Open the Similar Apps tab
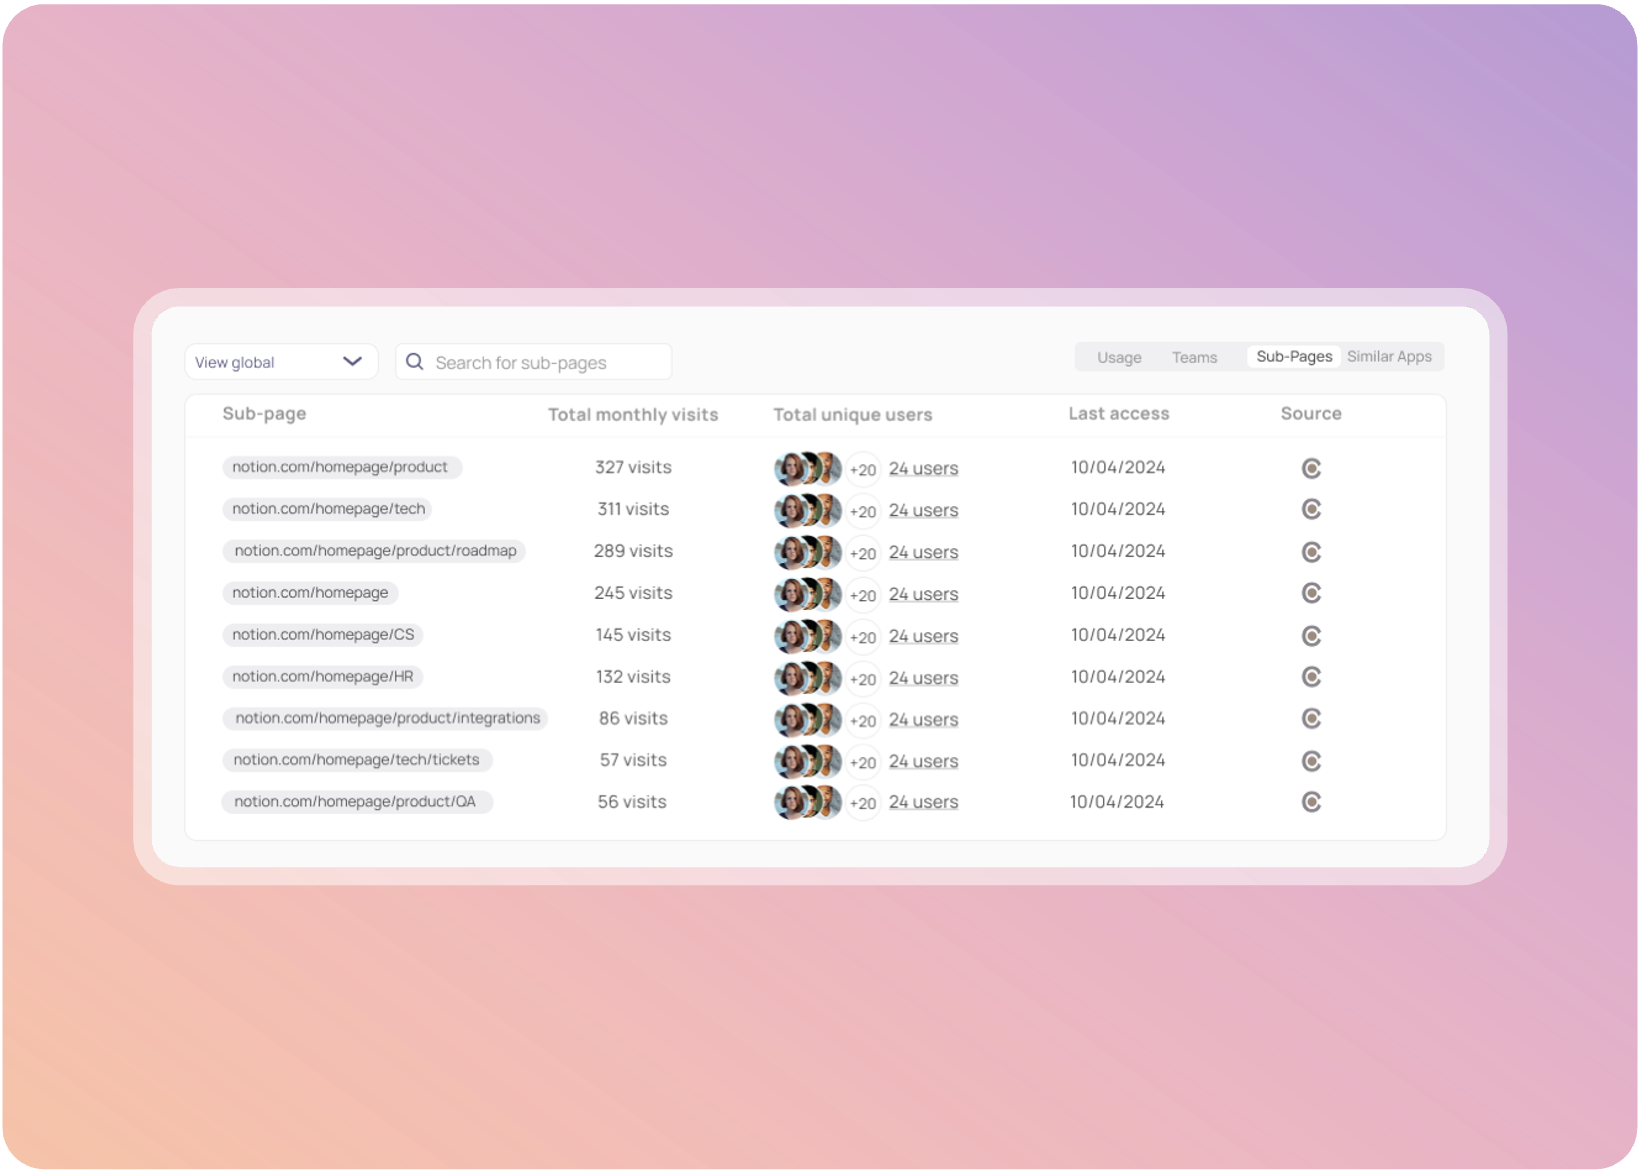The width and height of the screenshot is (1640, 1173). pyautogui.click(x=1389, y=357)
